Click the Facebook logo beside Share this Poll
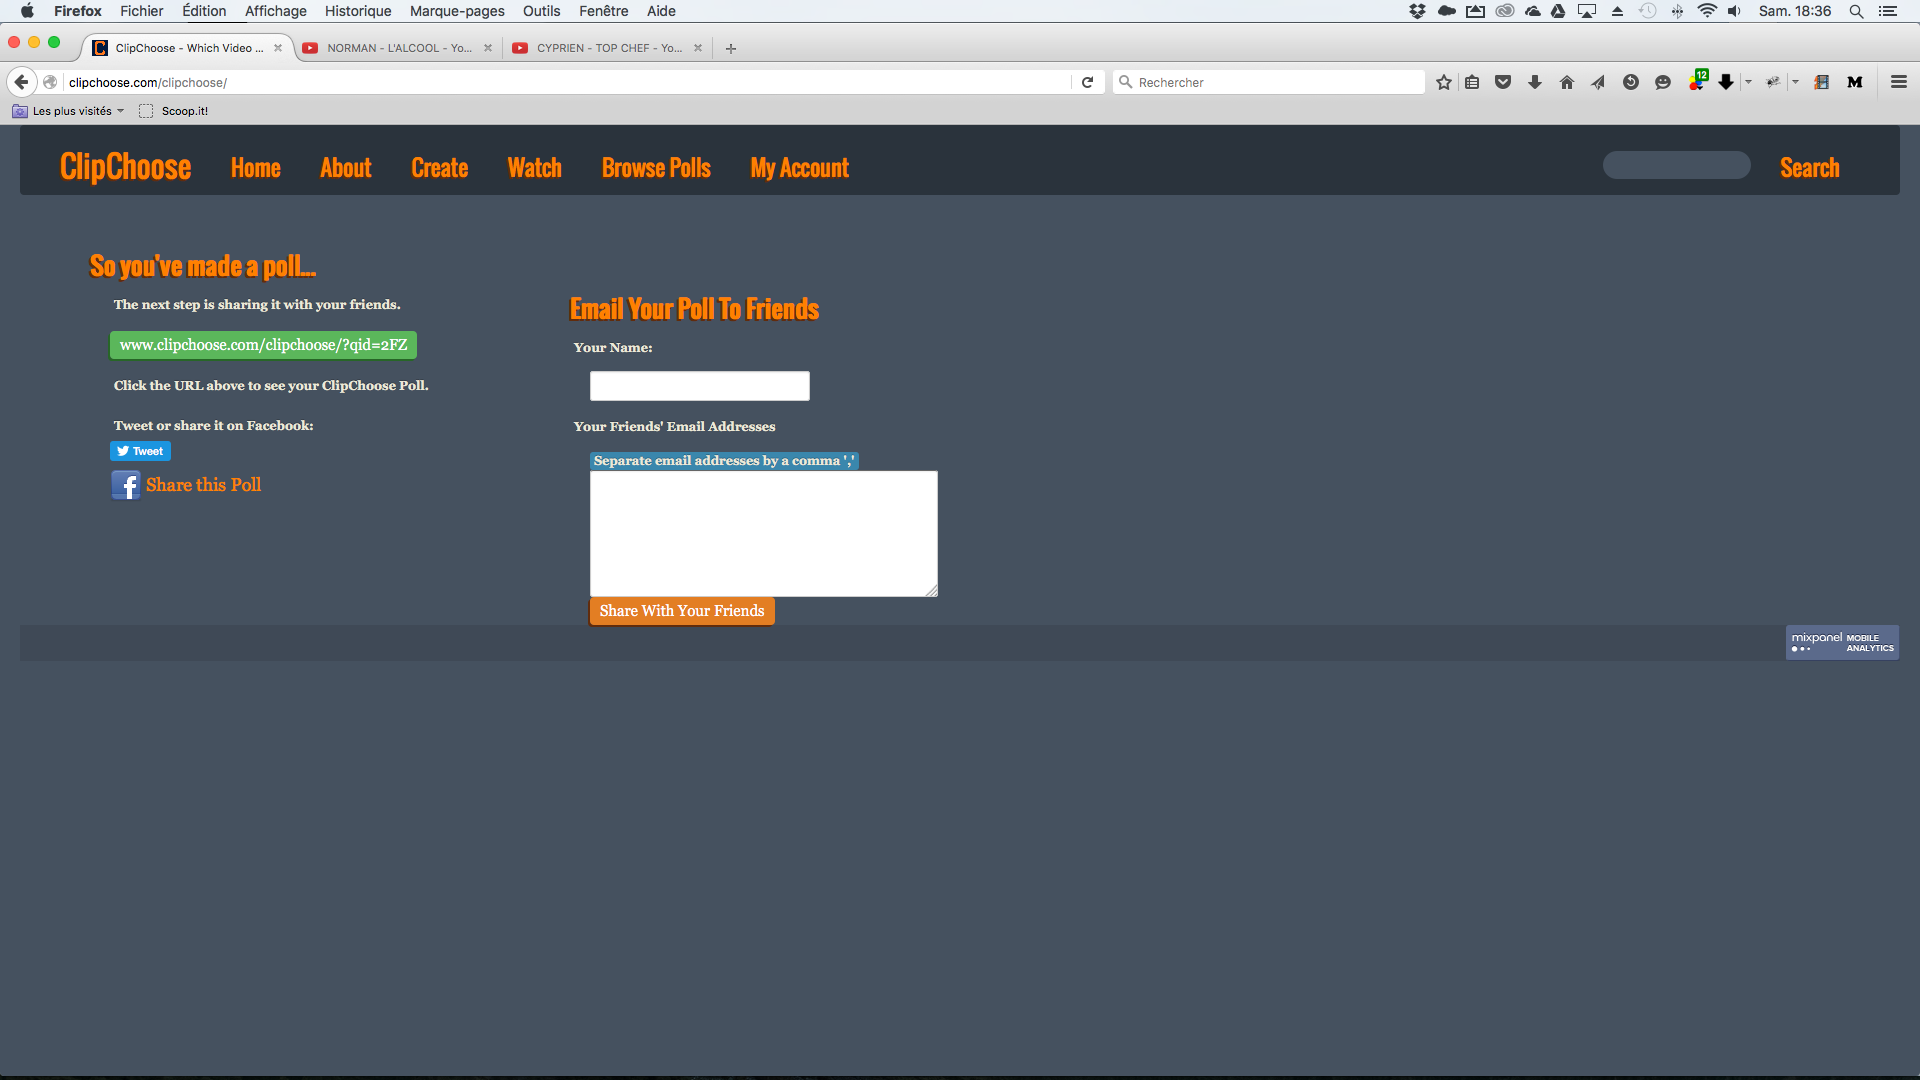Image resolution: width=1920 pixels, height=1080 pixels. [x=126, y=485]
